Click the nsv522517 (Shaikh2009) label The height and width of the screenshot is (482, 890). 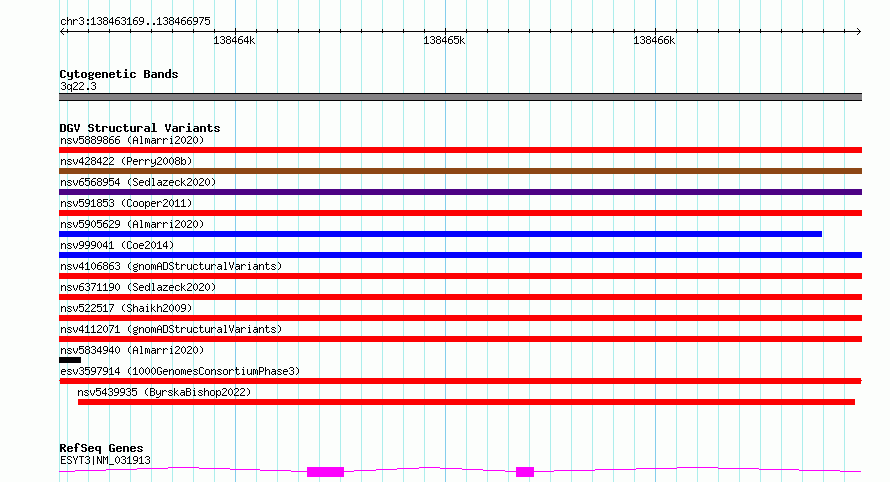click(x=126, y=308)
